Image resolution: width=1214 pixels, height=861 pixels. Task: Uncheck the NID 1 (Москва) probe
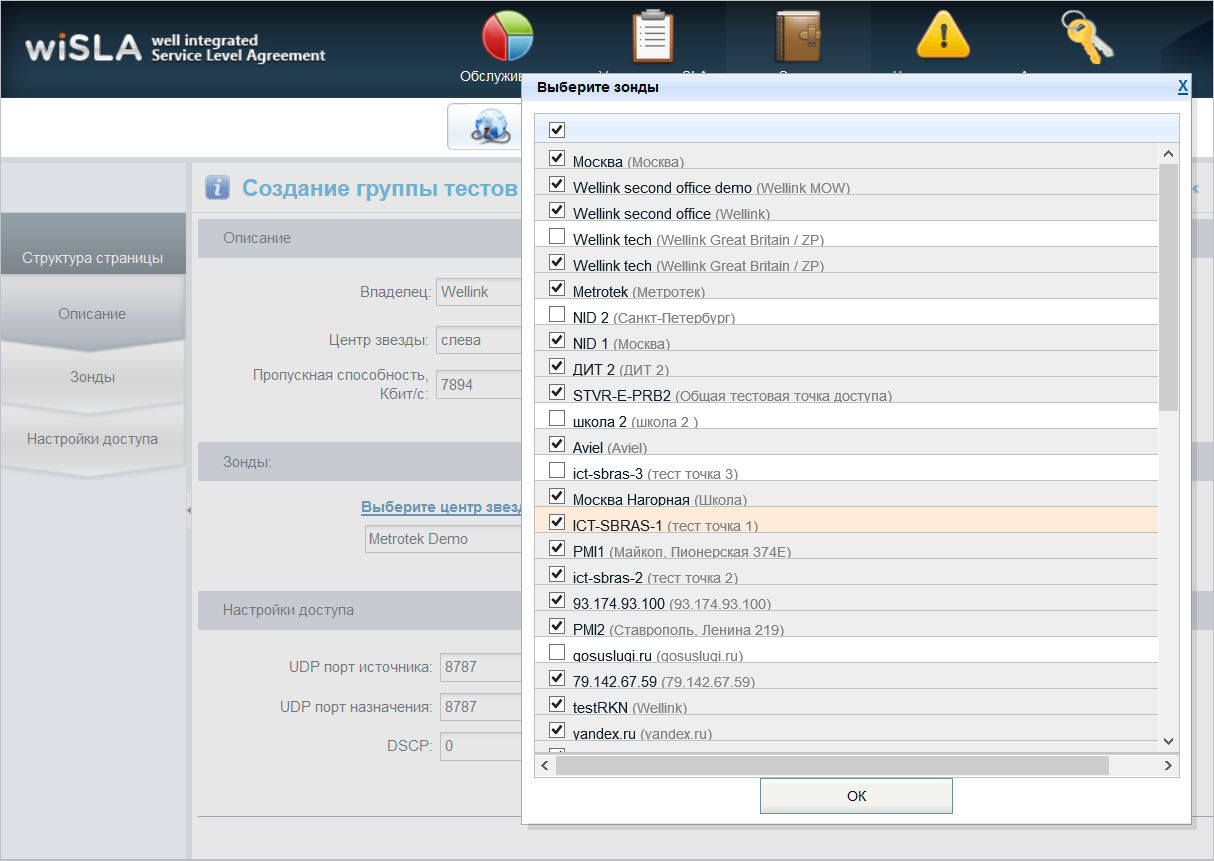[x=557, y=340]
